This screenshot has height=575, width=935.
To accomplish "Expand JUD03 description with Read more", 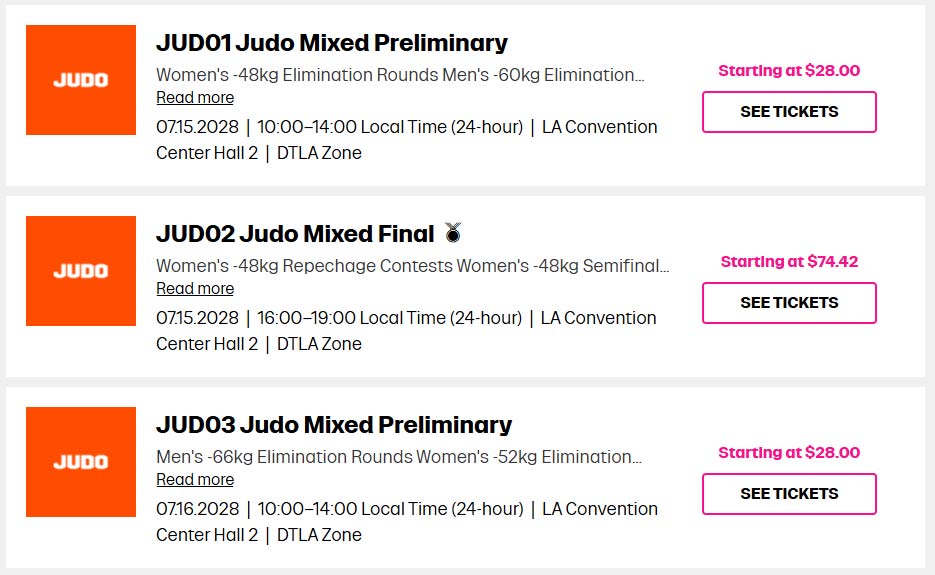I will [x=195, y=480].
